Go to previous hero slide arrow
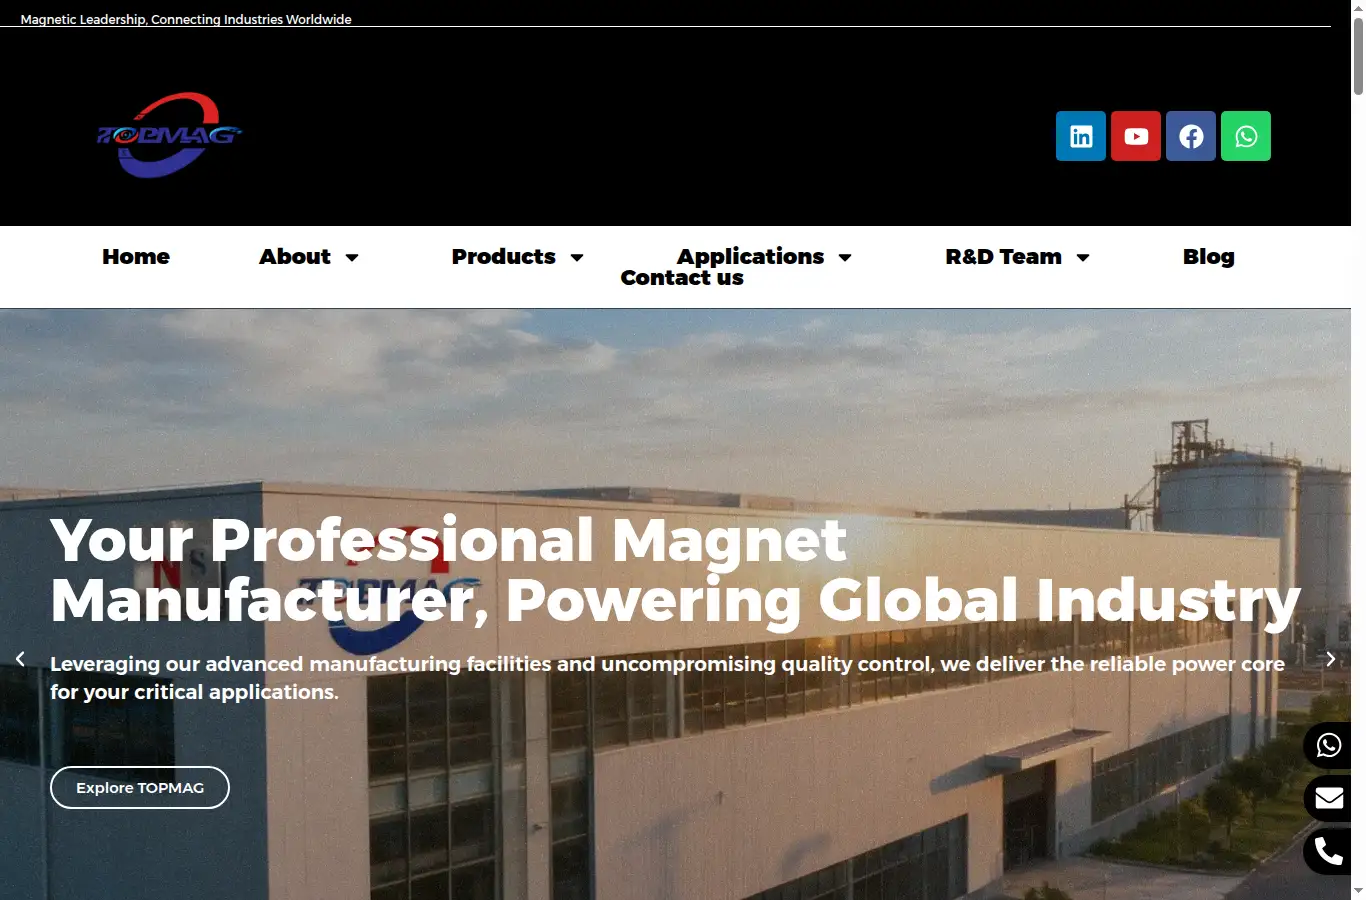The height and width of the screenshot is (900, 1366). coord(20,658)
